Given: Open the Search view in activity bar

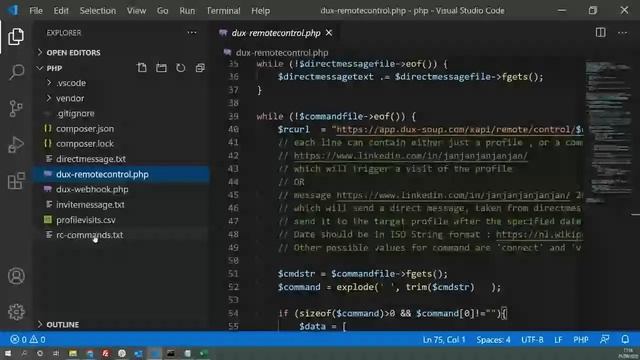Looking at the screenshot, I should point(16,72).
